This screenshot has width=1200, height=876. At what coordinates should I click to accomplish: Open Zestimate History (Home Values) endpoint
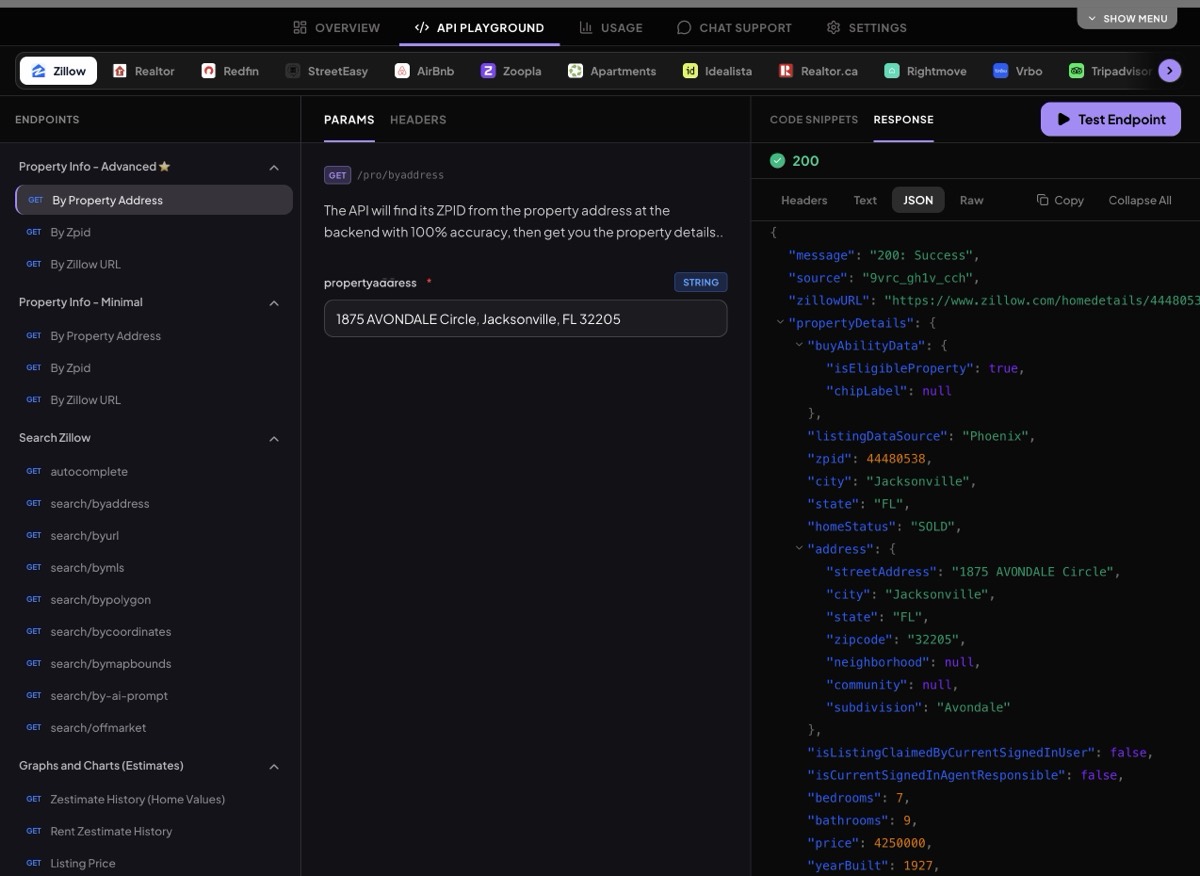(x=154, y=800)
